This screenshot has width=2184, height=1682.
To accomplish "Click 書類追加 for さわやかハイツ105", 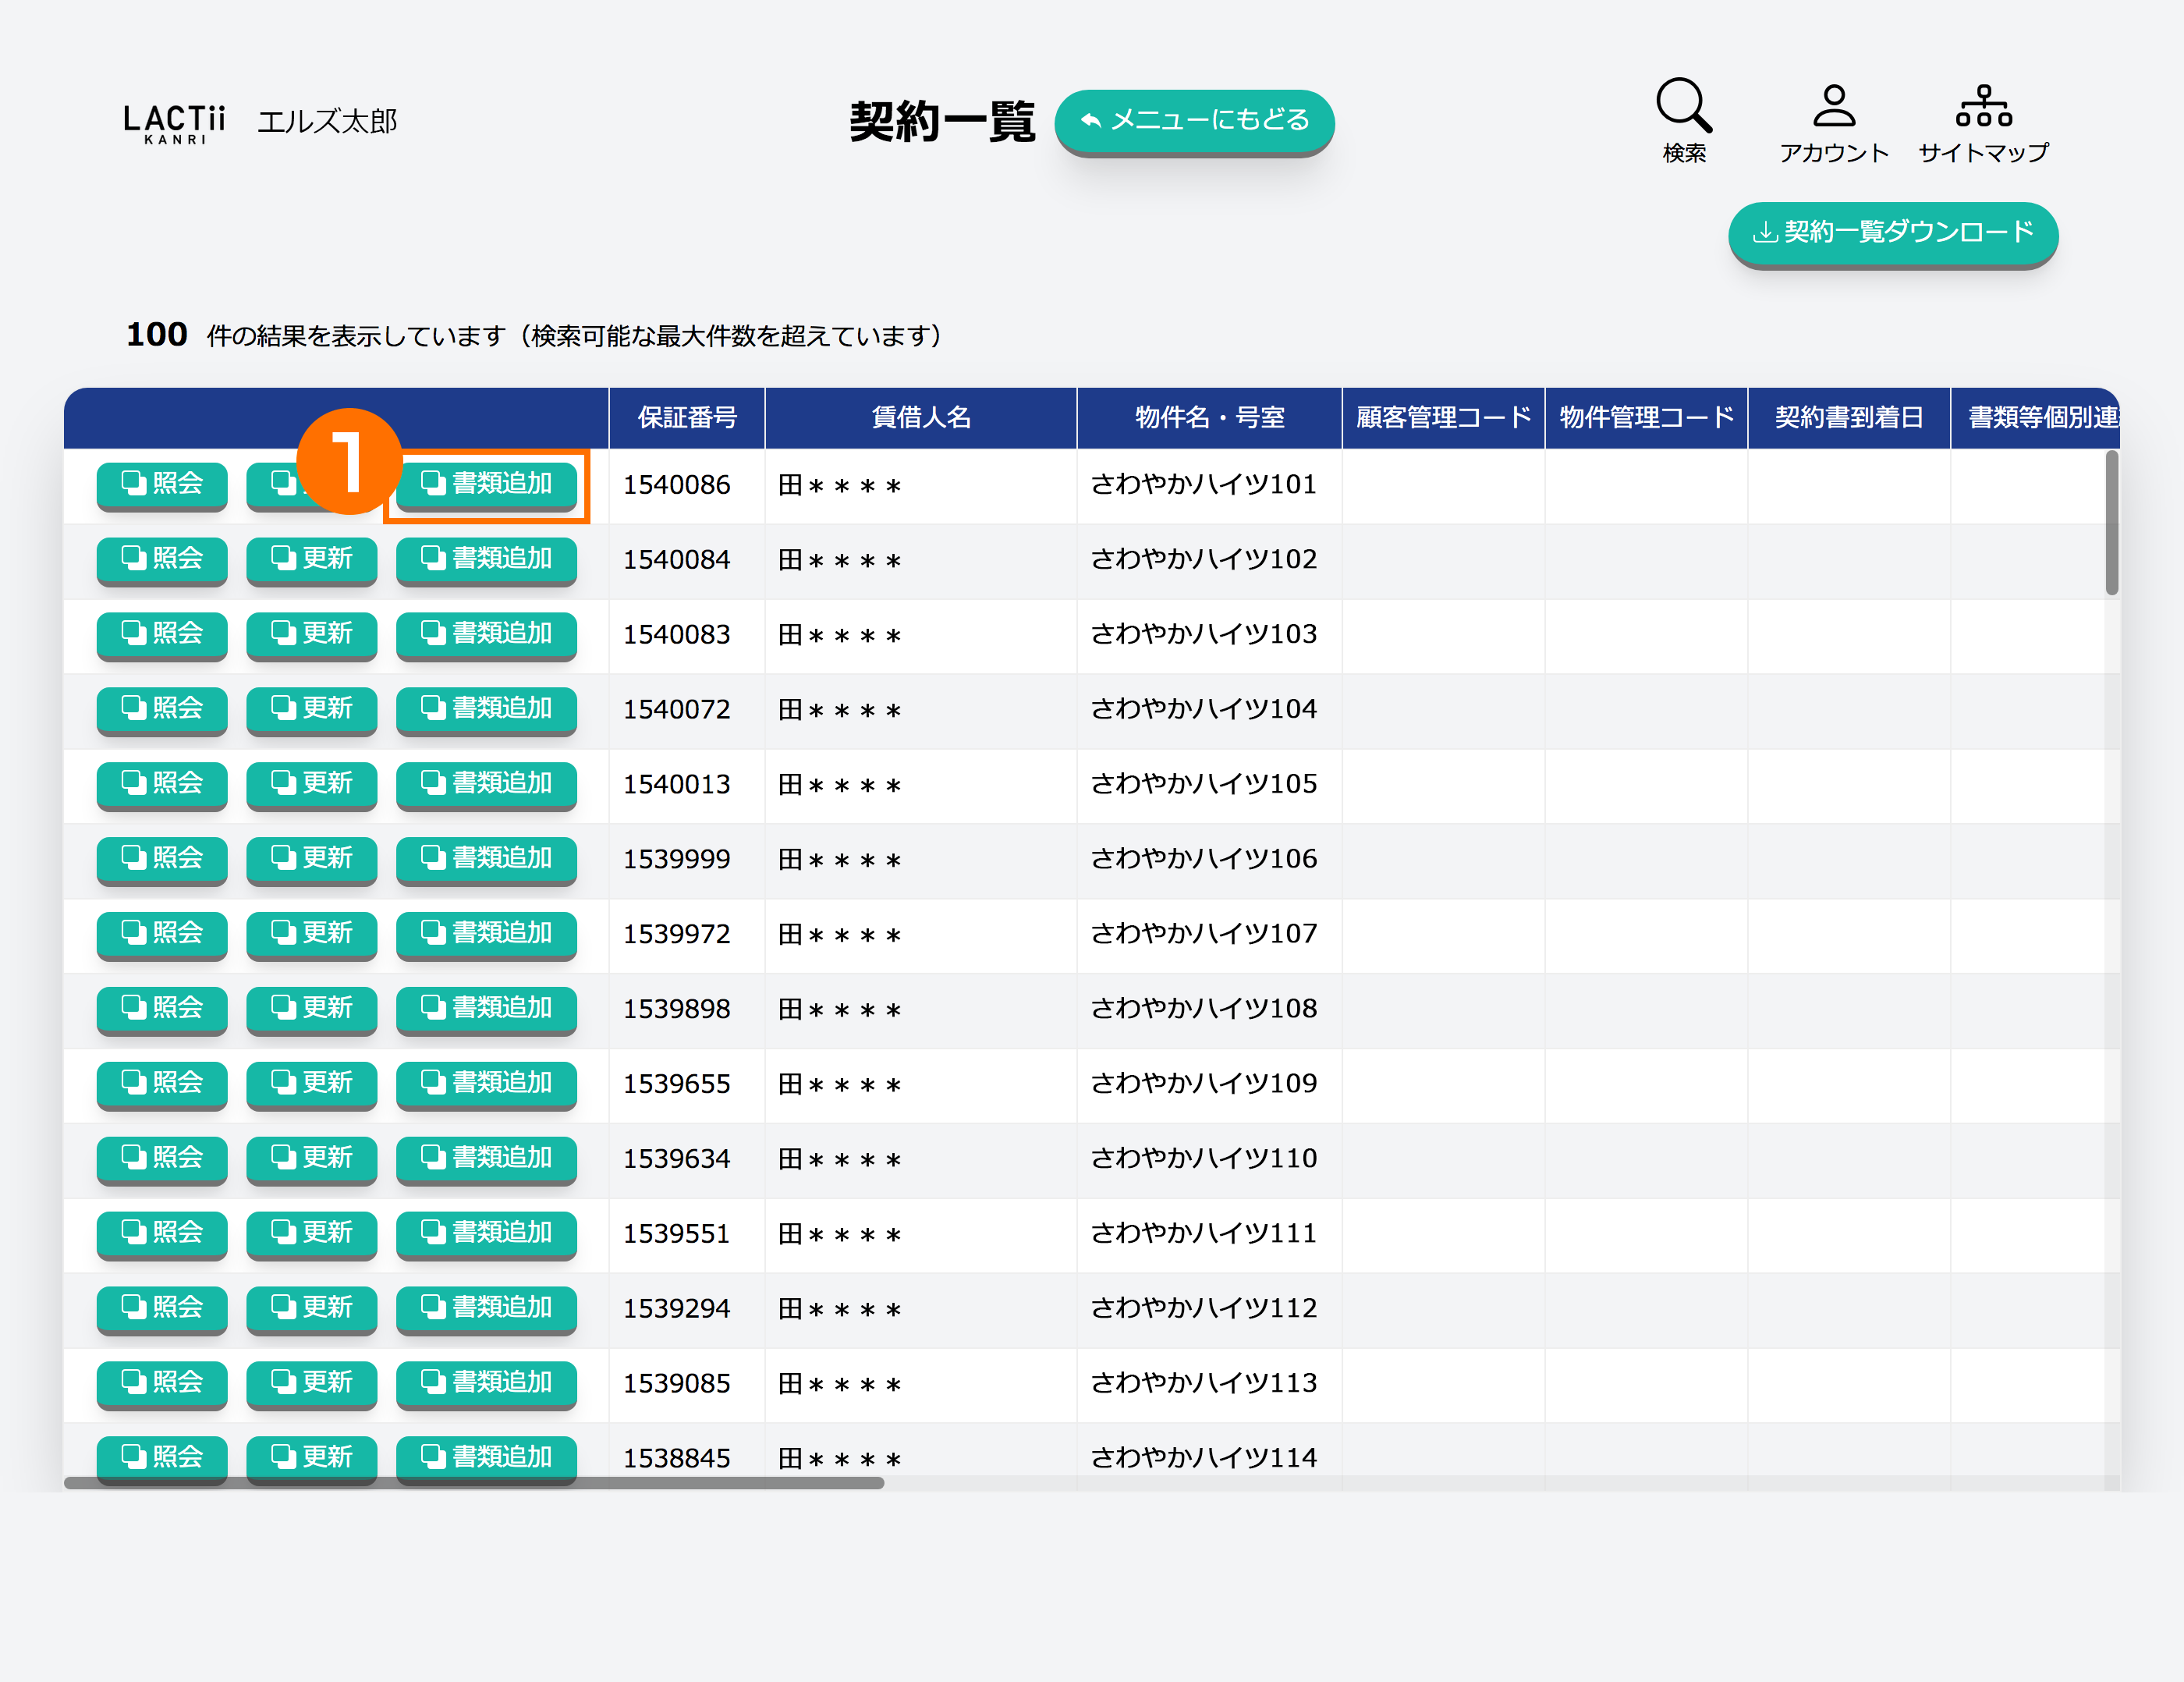I will 486,782.
